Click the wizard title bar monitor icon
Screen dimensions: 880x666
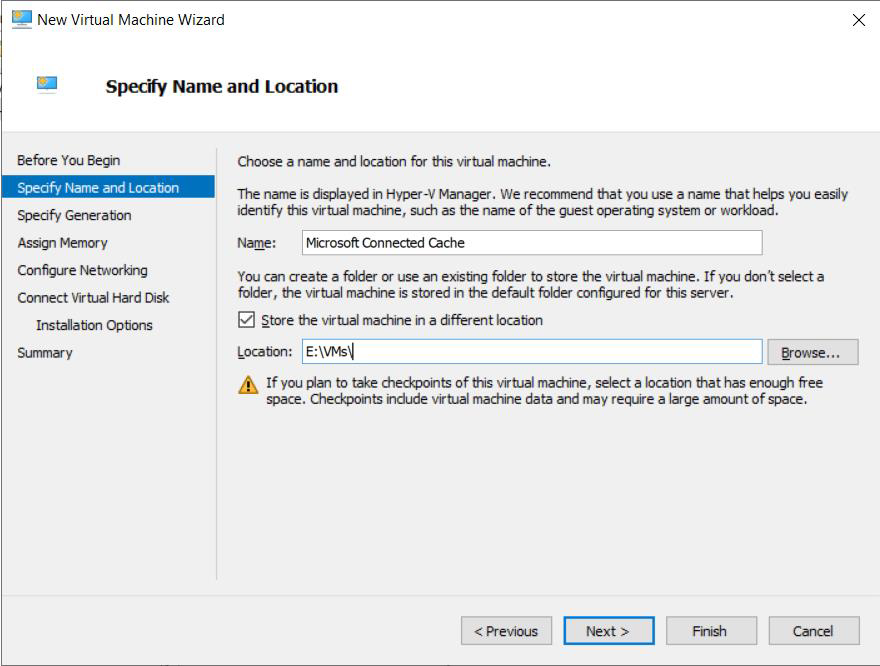click(22, 19)
